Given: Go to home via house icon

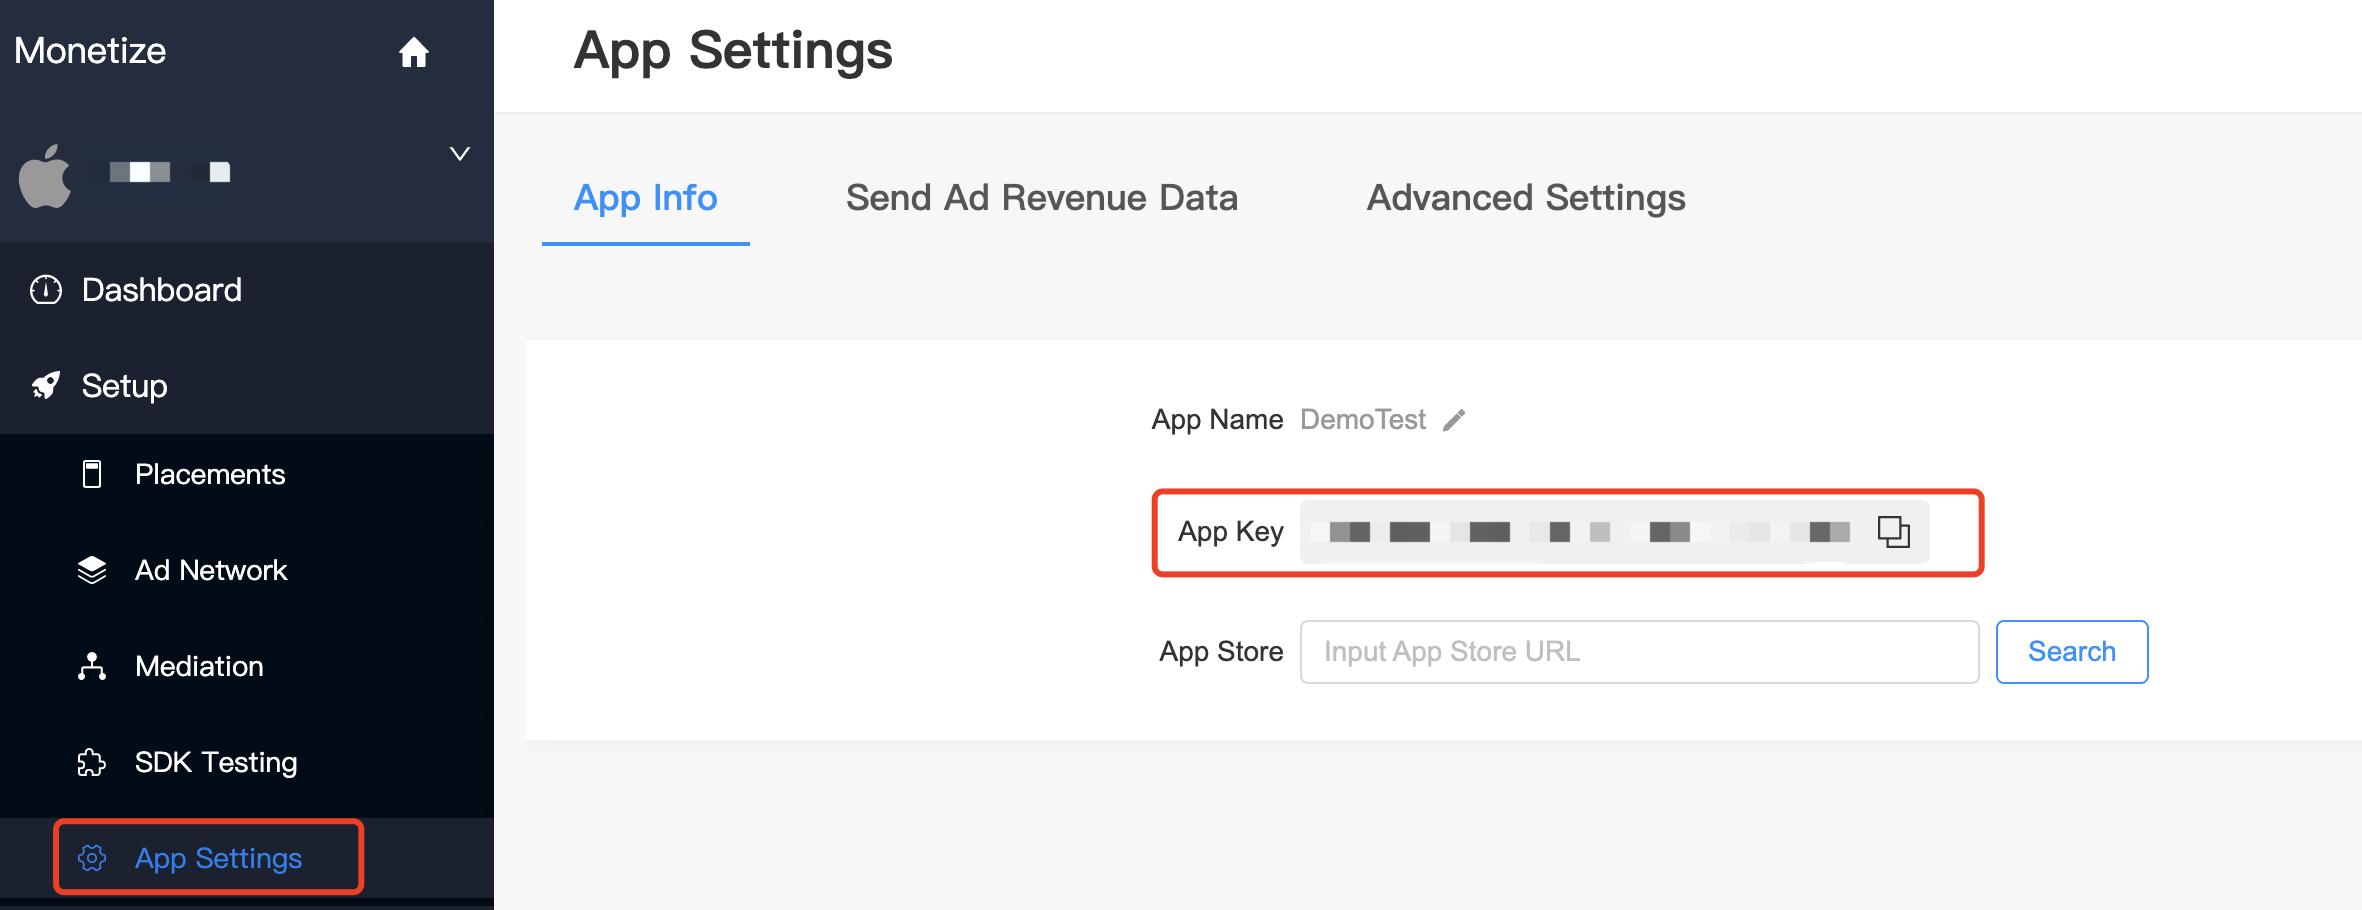Looking at the screenshot, I should [x=413, y=52].
